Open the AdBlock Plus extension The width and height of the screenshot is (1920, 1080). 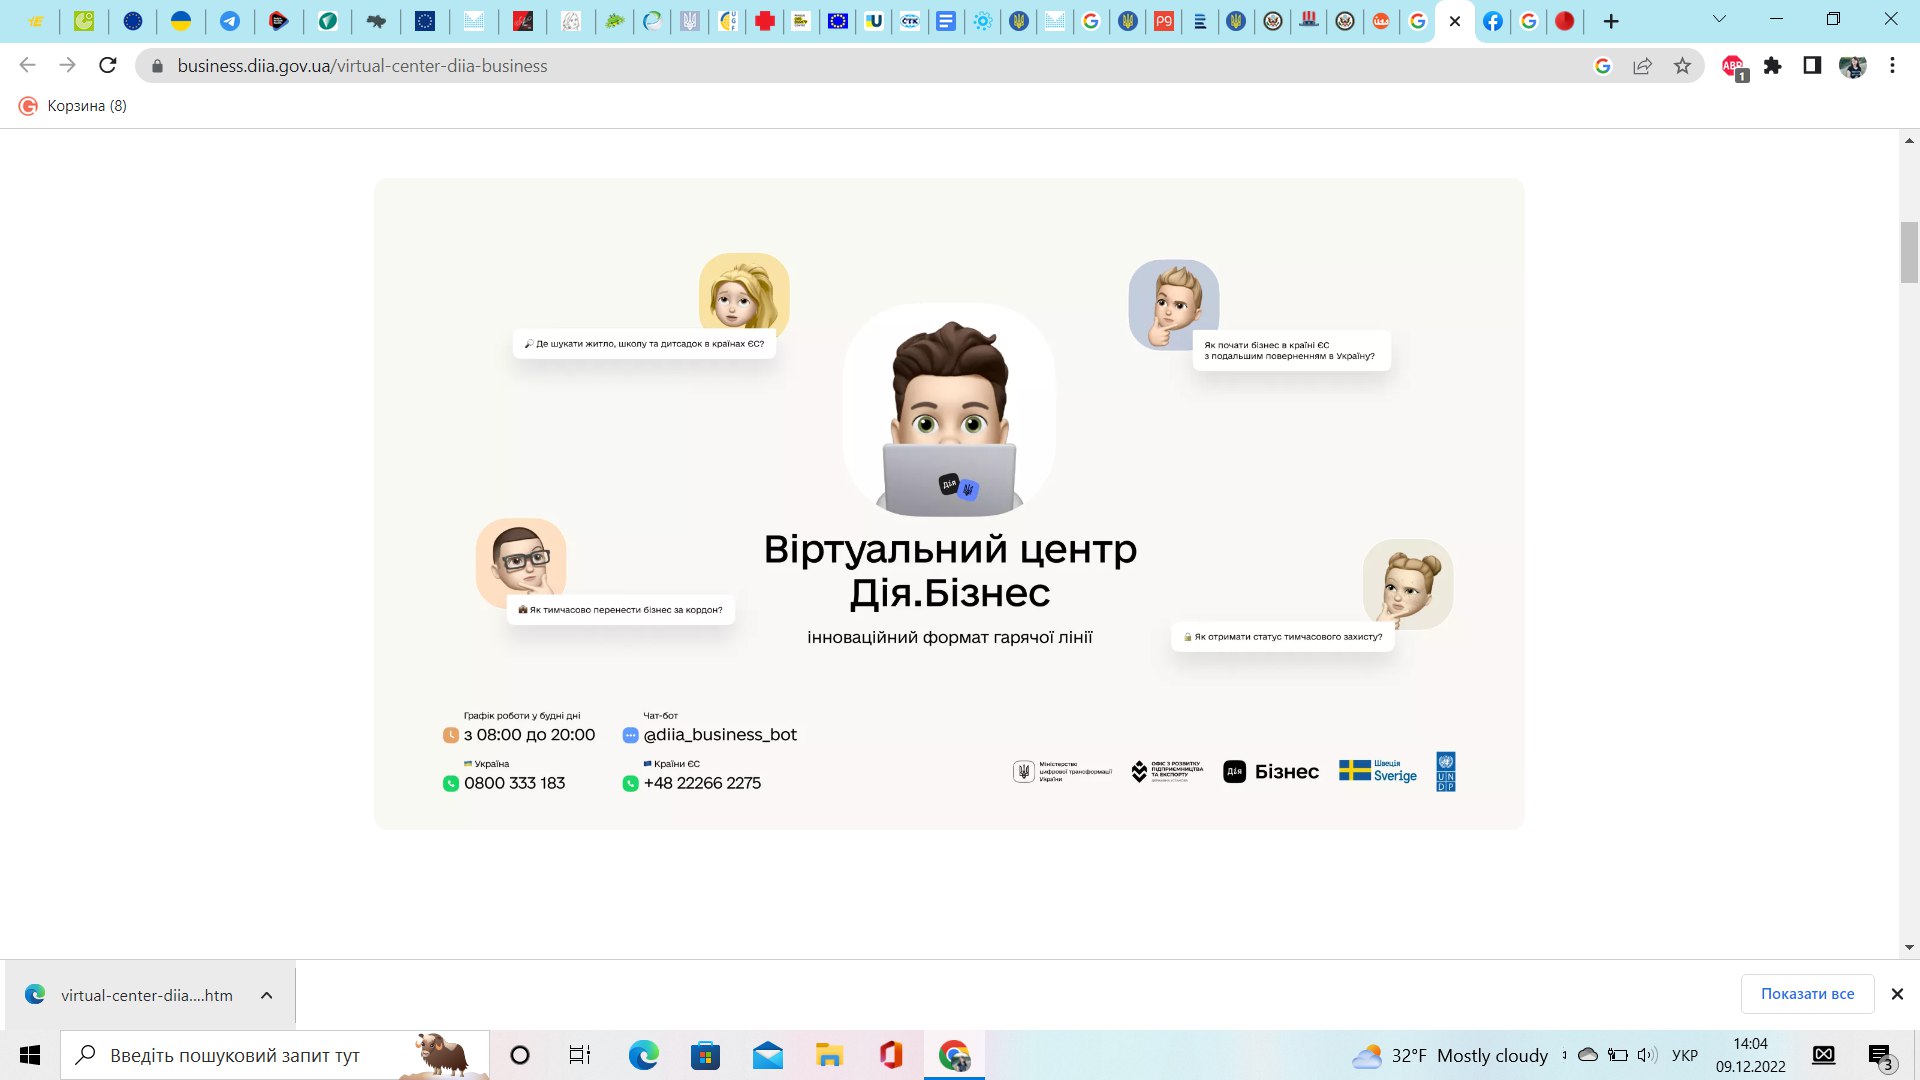click(1734, 67)
